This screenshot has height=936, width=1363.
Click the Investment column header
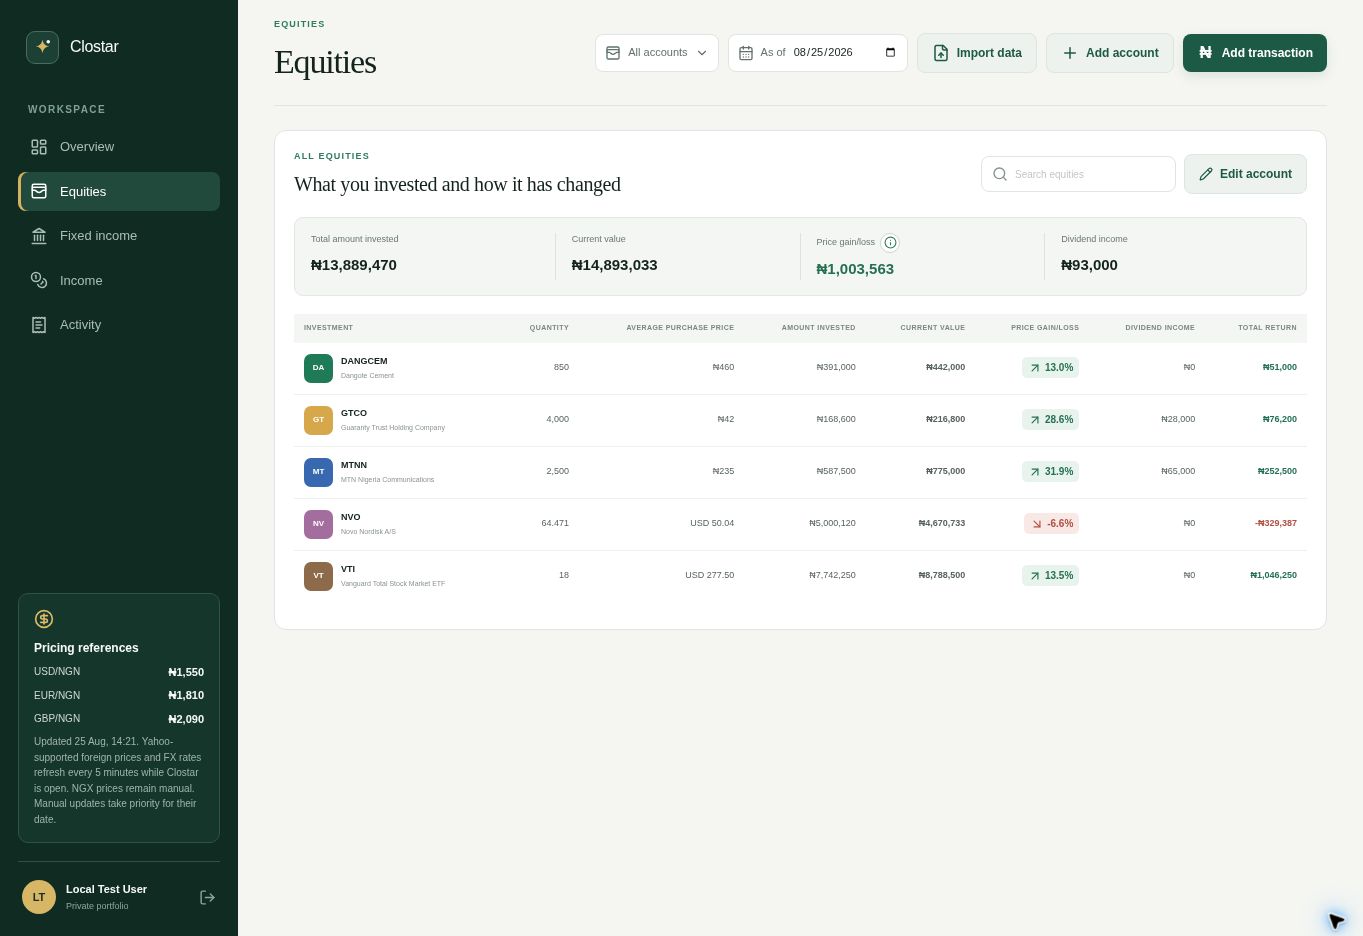coord(328,328)
